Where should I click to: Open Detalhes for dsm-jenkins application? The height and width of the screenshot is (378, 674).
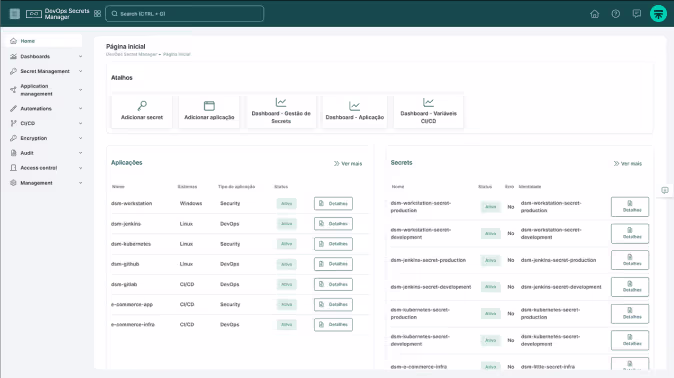coord(333,224)
